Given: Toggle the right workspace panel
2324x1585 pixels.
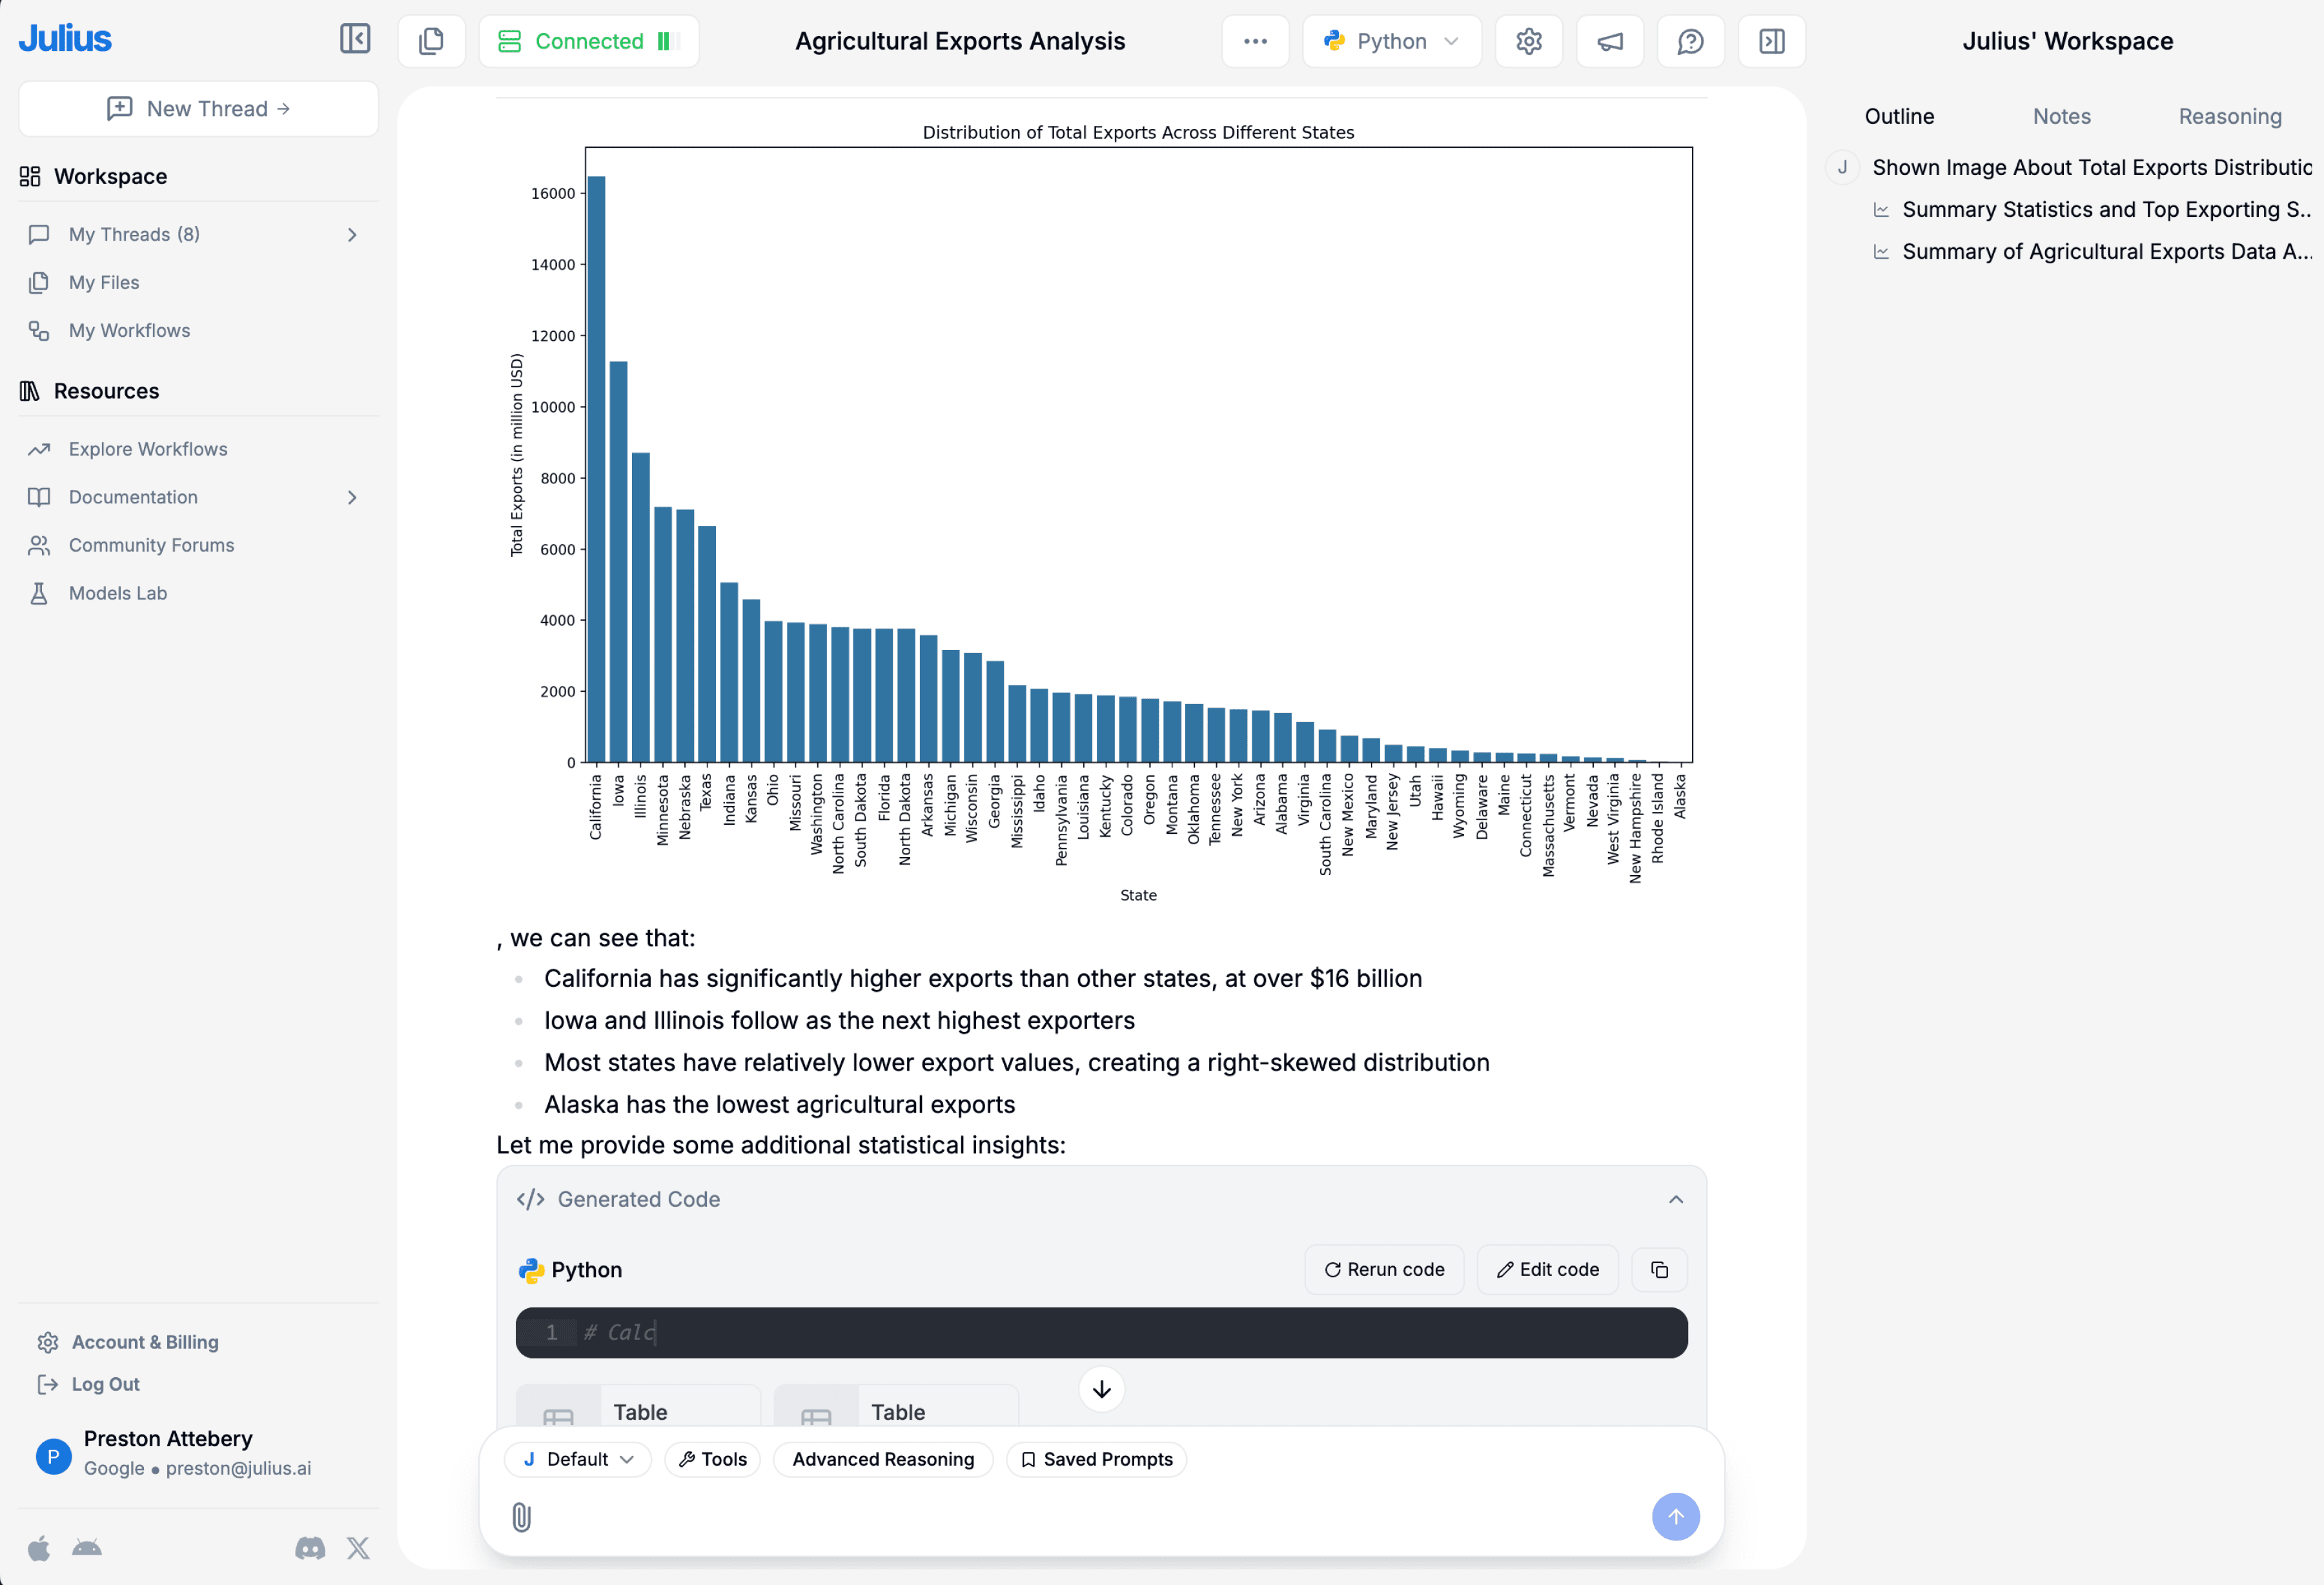Looking at the screenshot, I should click(x=1771, y=41).
